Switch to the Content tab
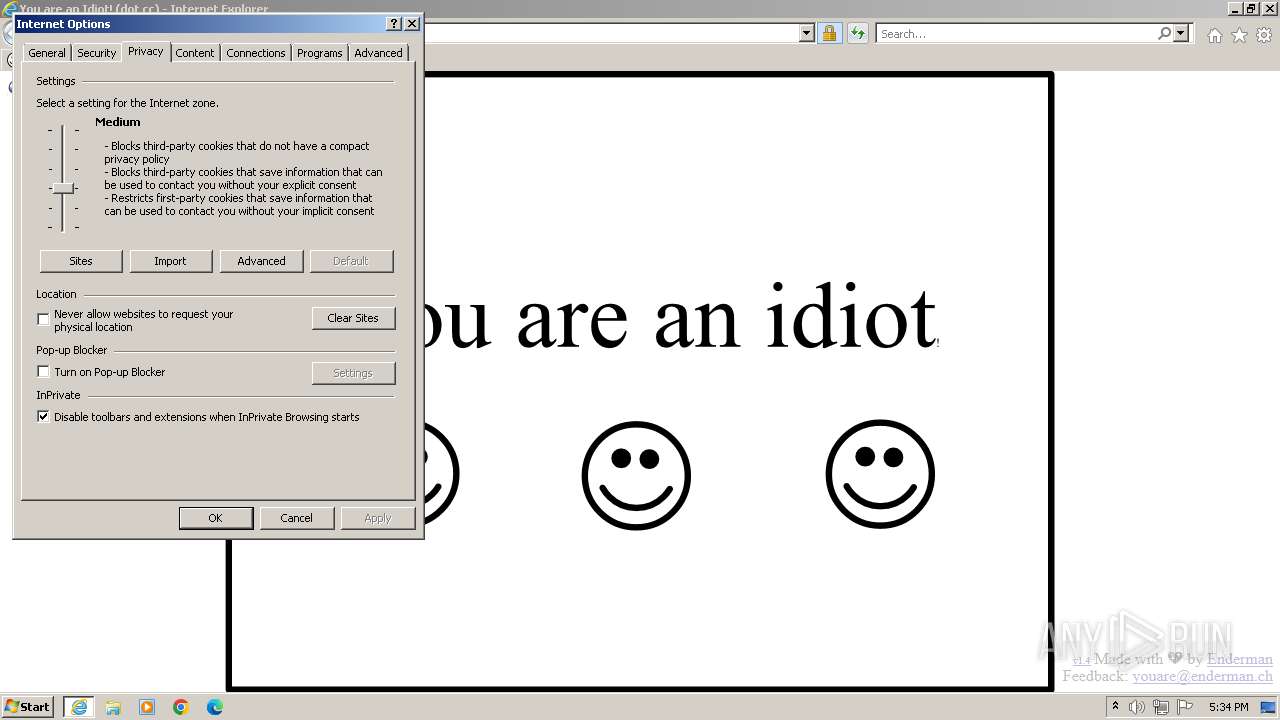The width and height of the screenshot is (1280, 720). [x=195, y=53]
